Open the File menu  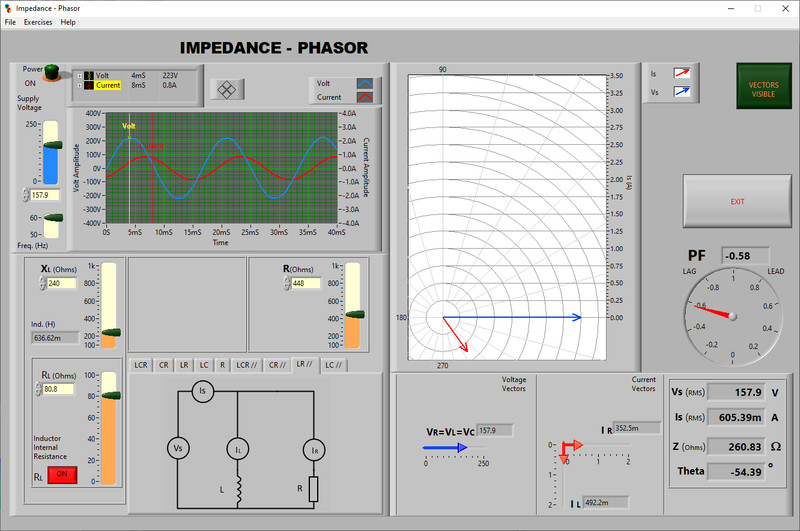point(10,22)
